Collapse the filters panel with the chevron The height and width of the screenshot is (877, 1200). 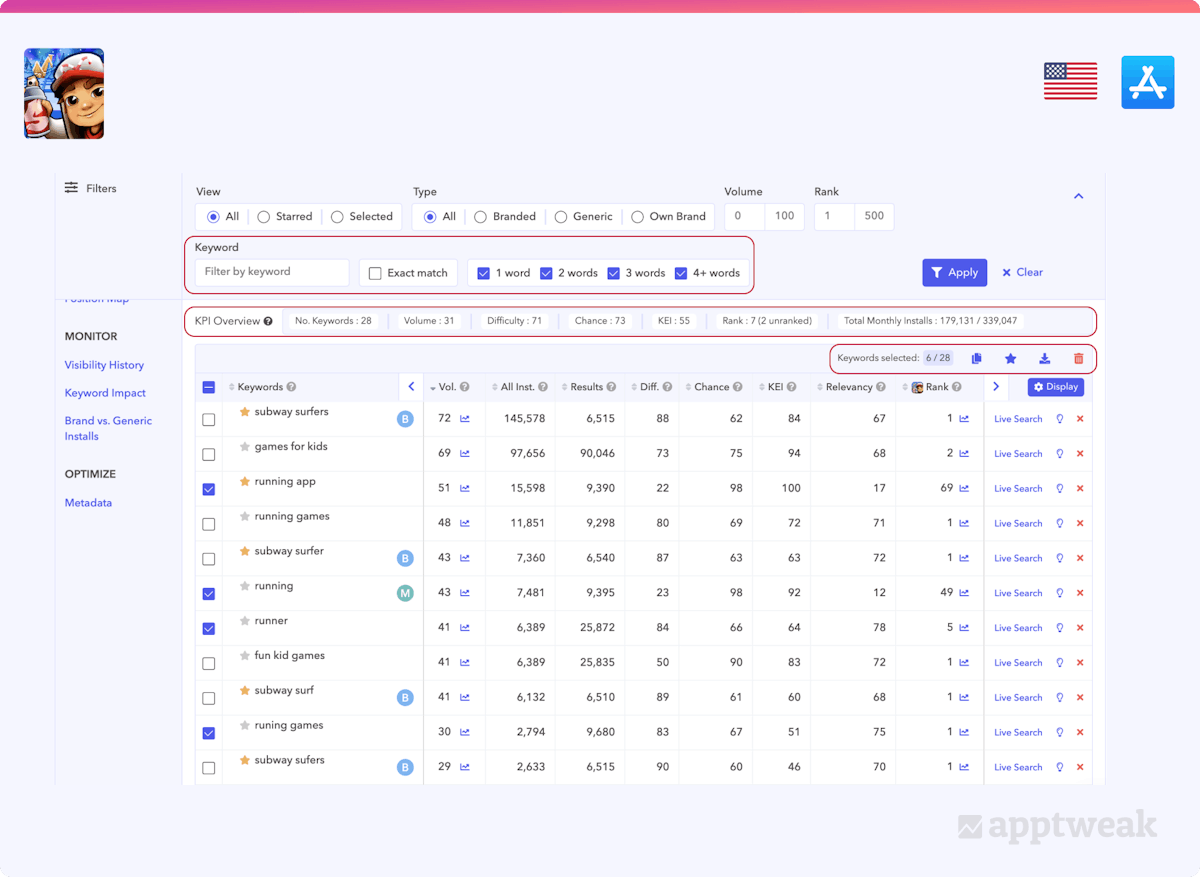point(1078,196)
